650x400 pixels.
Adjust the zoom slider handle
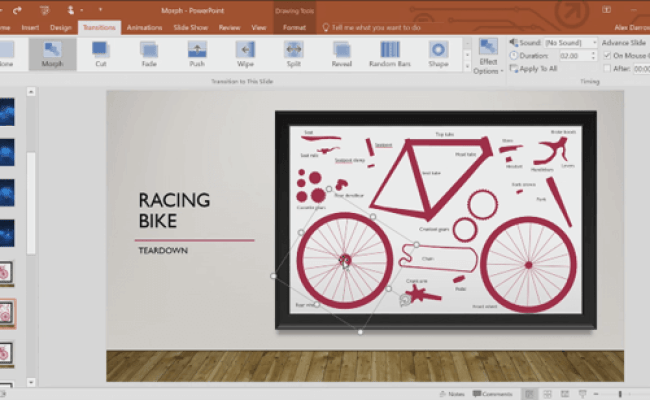pos(620,394)
